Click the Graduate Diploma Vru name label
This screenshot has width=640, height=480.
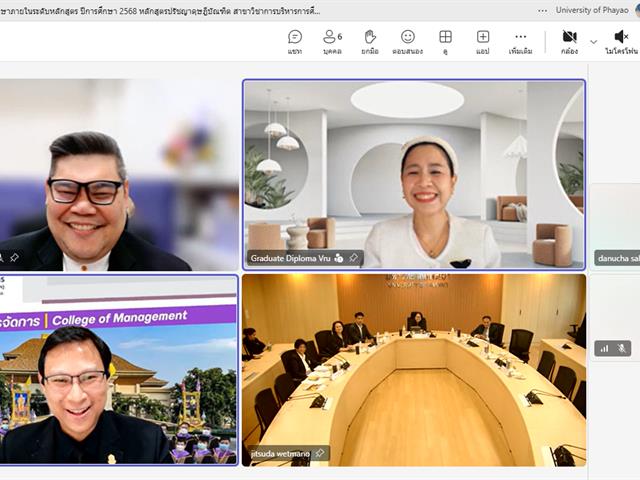pos(290,258)
